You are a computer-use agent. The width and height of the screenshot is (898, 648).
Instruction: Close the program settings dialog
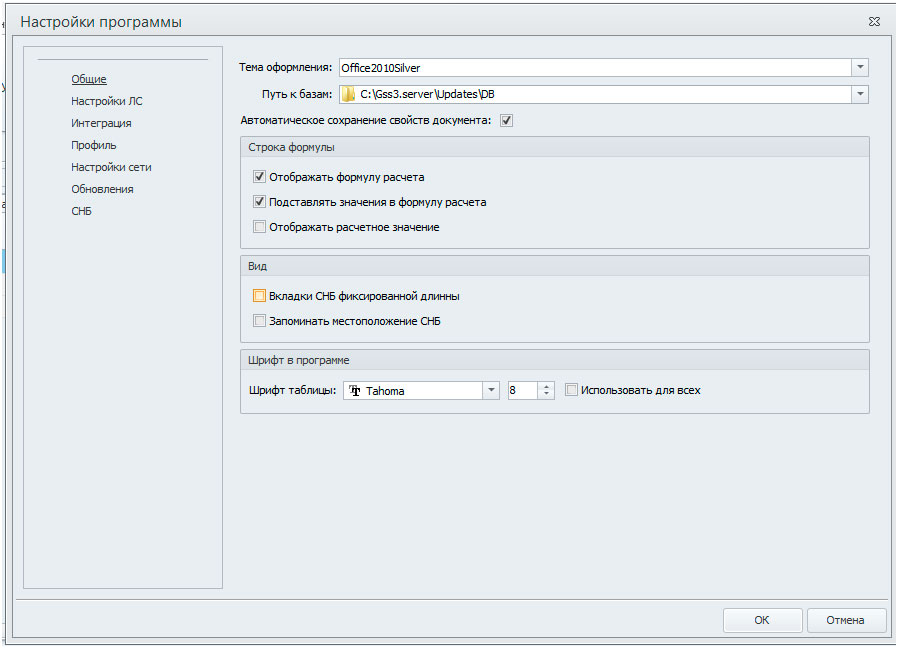pos(874,22)
